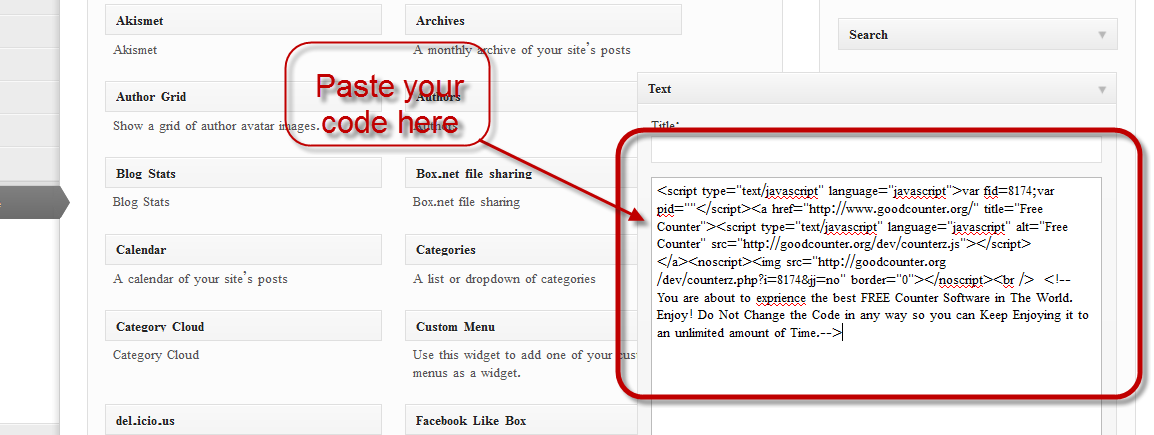
Task: Select the del.icio.us widget
Action: [243, 420]
